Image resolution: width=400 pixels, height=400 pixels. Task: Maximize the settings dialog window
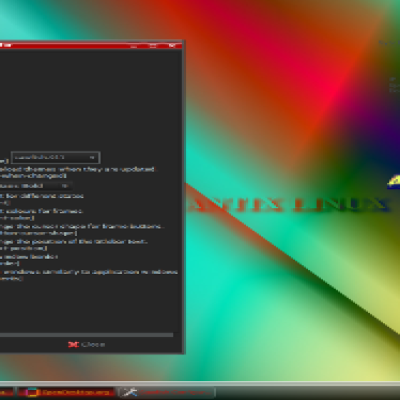click(153, 46)
